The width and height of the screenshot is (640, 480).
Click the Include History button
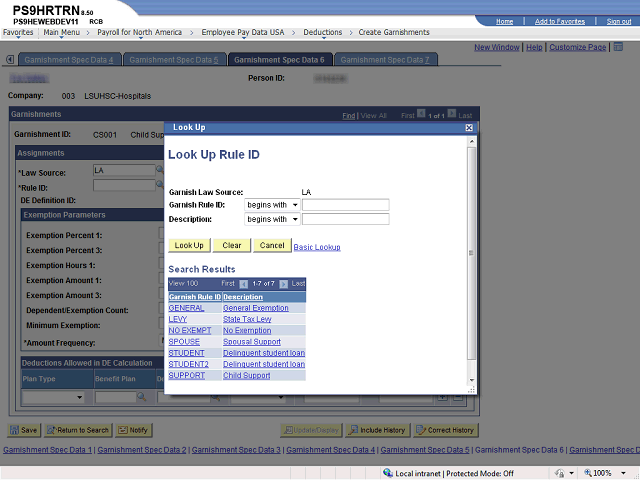point(378,430)
